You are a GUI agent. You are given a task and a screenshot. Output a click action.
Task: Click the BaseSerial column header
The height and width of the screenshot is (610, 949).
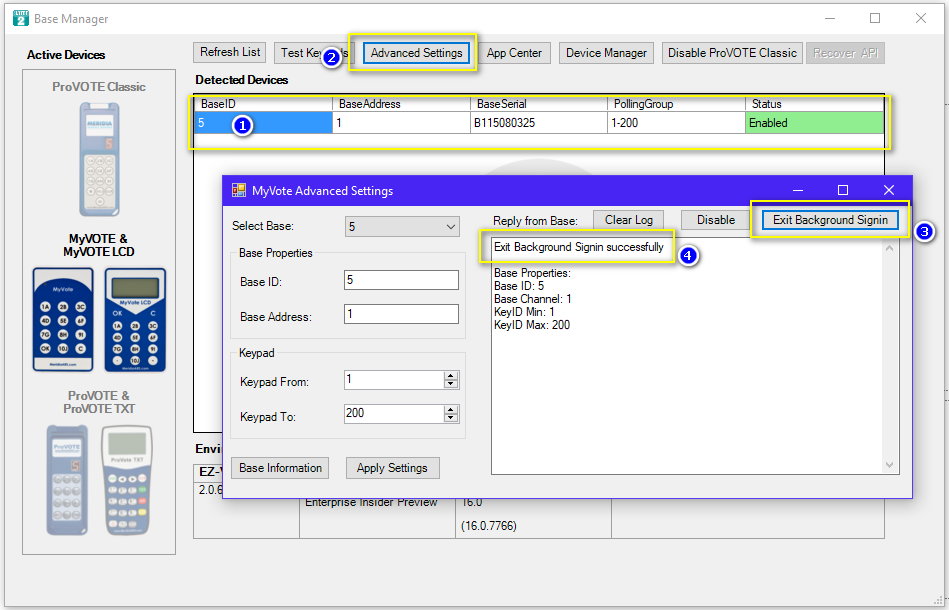tap(539, 104)
